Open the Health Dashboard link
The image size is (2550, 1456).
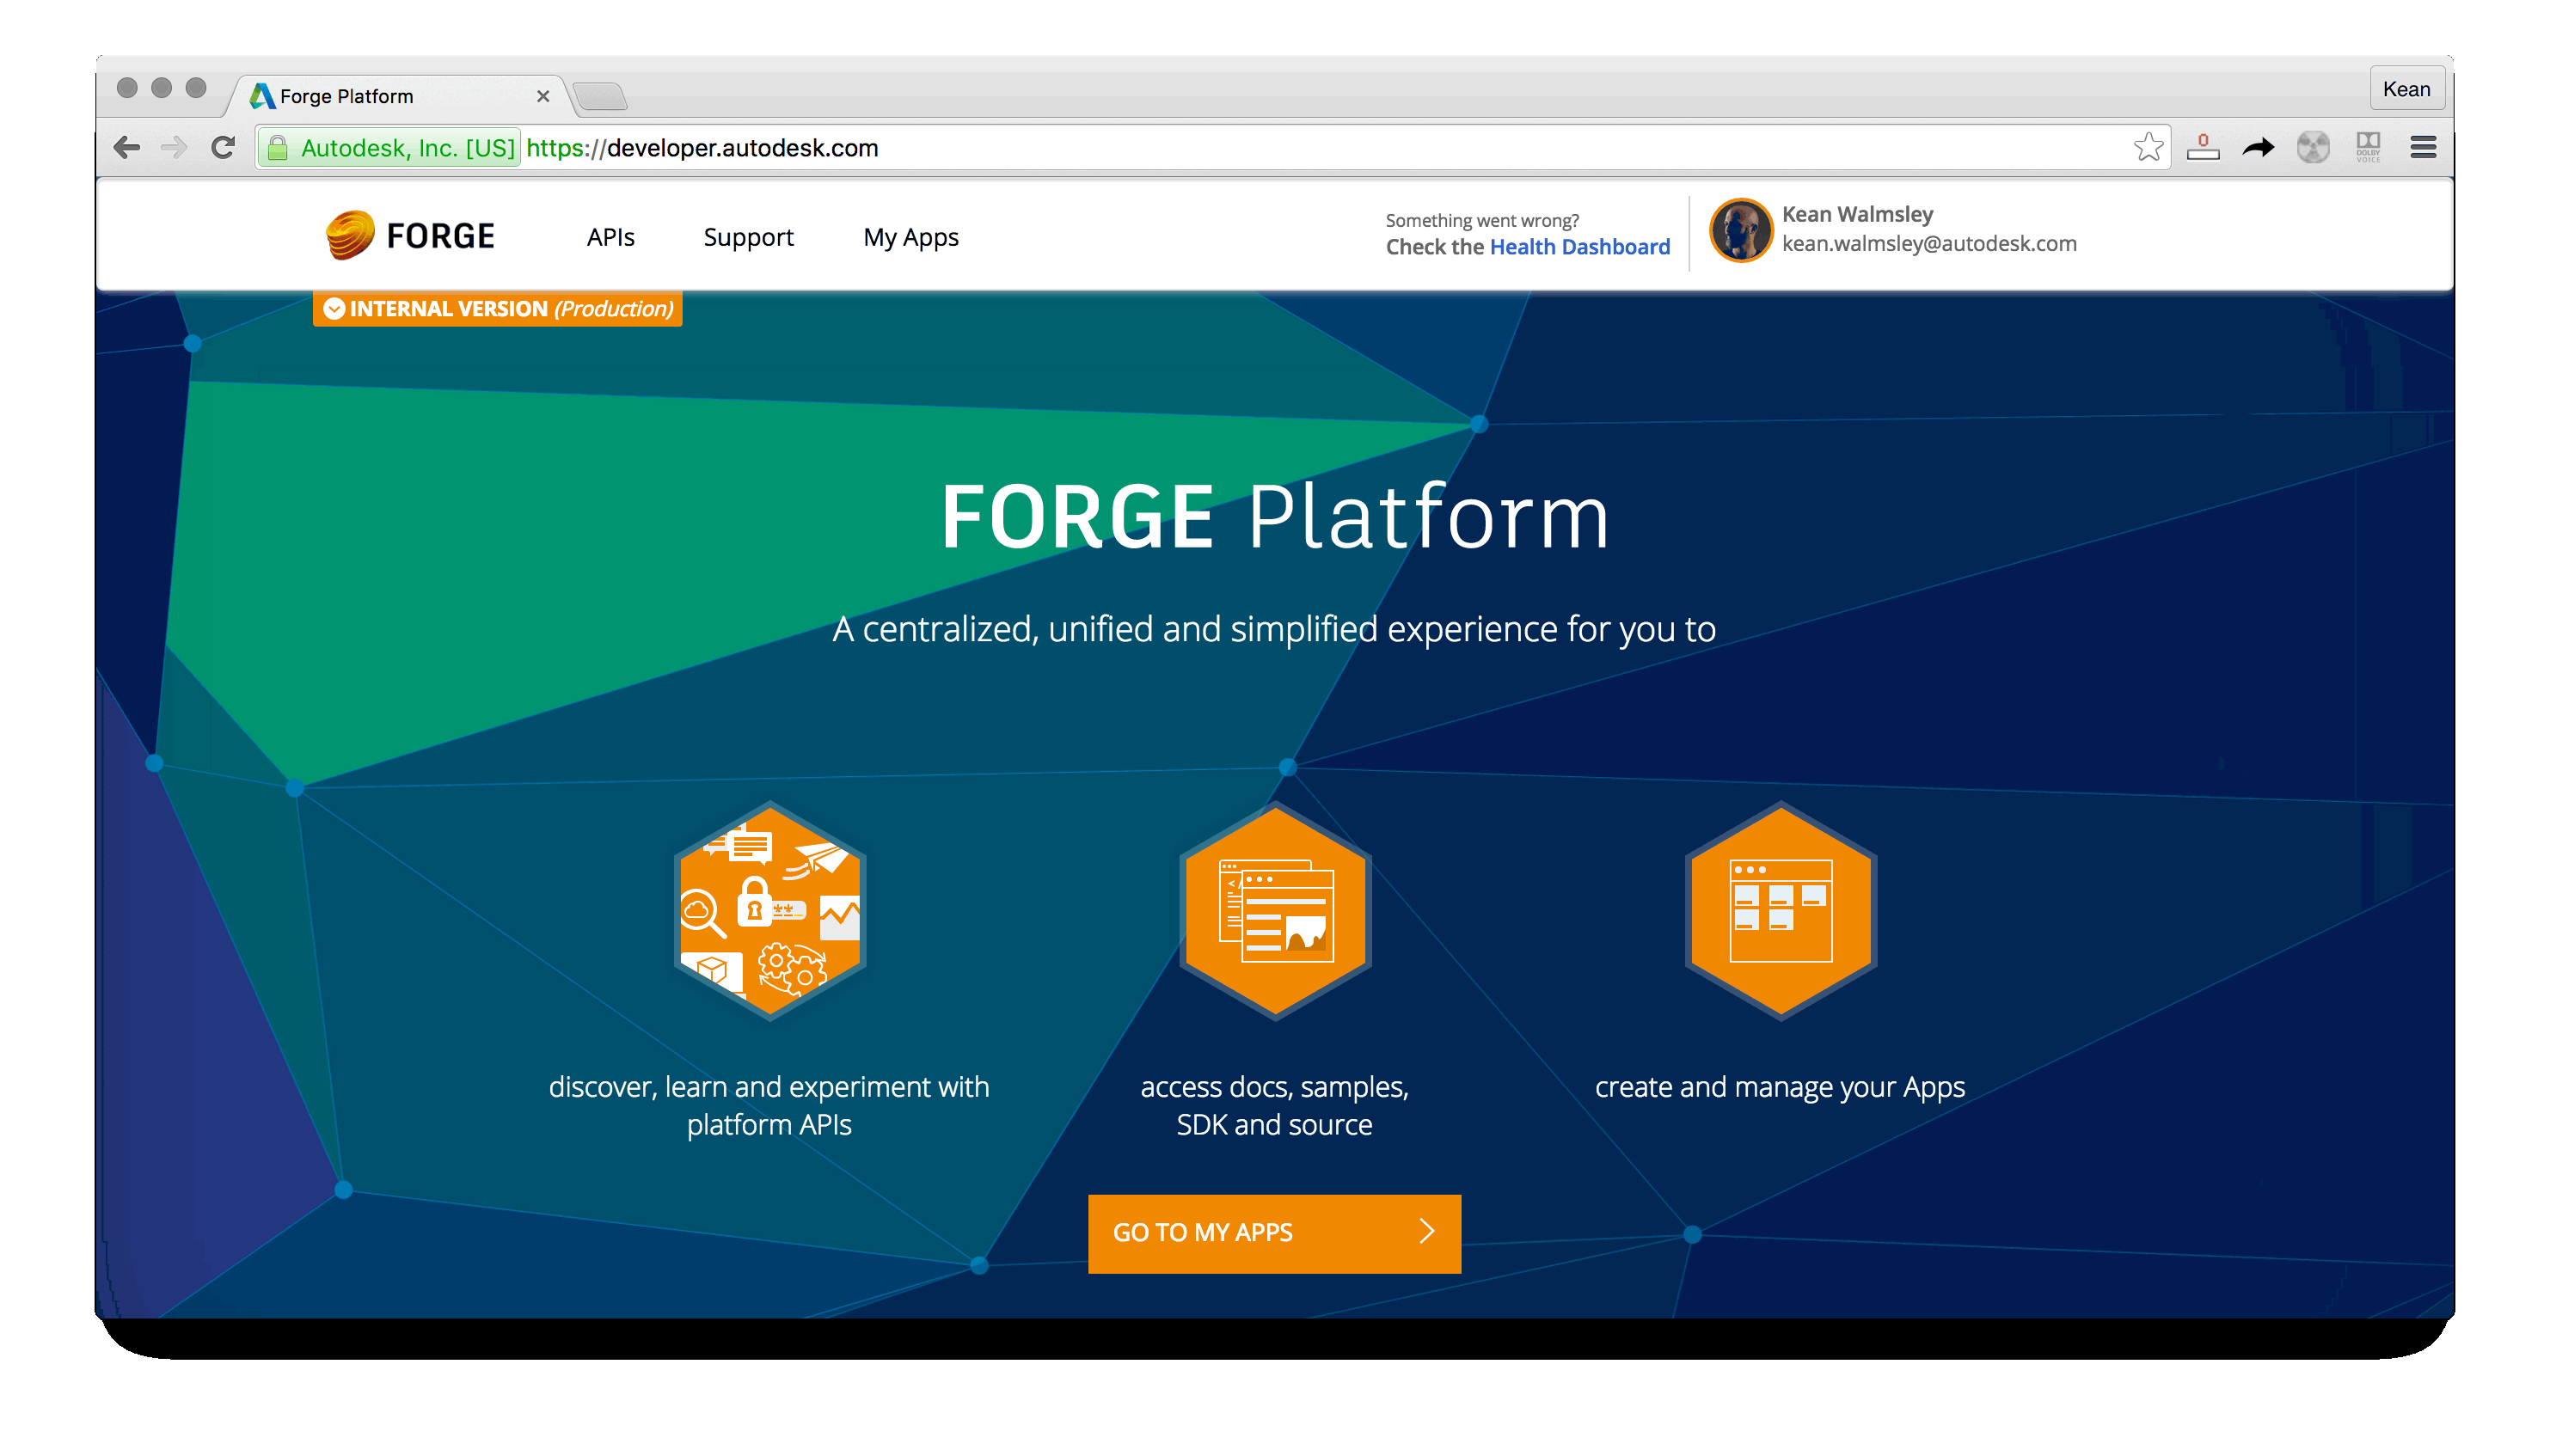[1579, 247]
